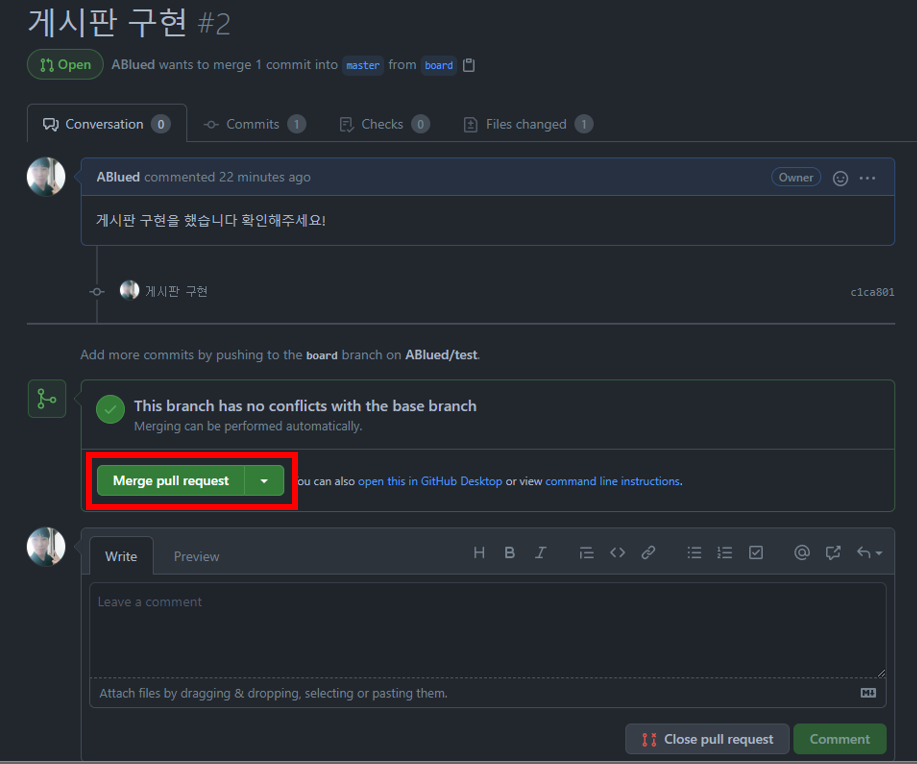Copy the board branch name with clipboard icon
Viewport: 917px width, 764px height.
click(468, 65)
